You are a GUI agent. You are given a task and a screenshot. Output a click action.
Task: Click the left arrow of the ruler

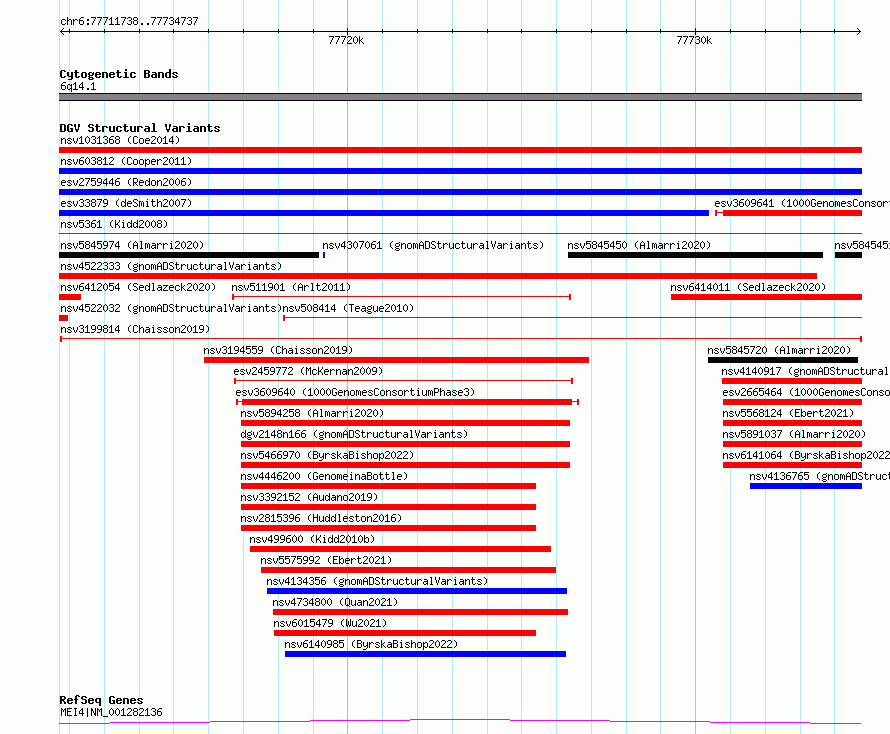click(x=62, y=32)
